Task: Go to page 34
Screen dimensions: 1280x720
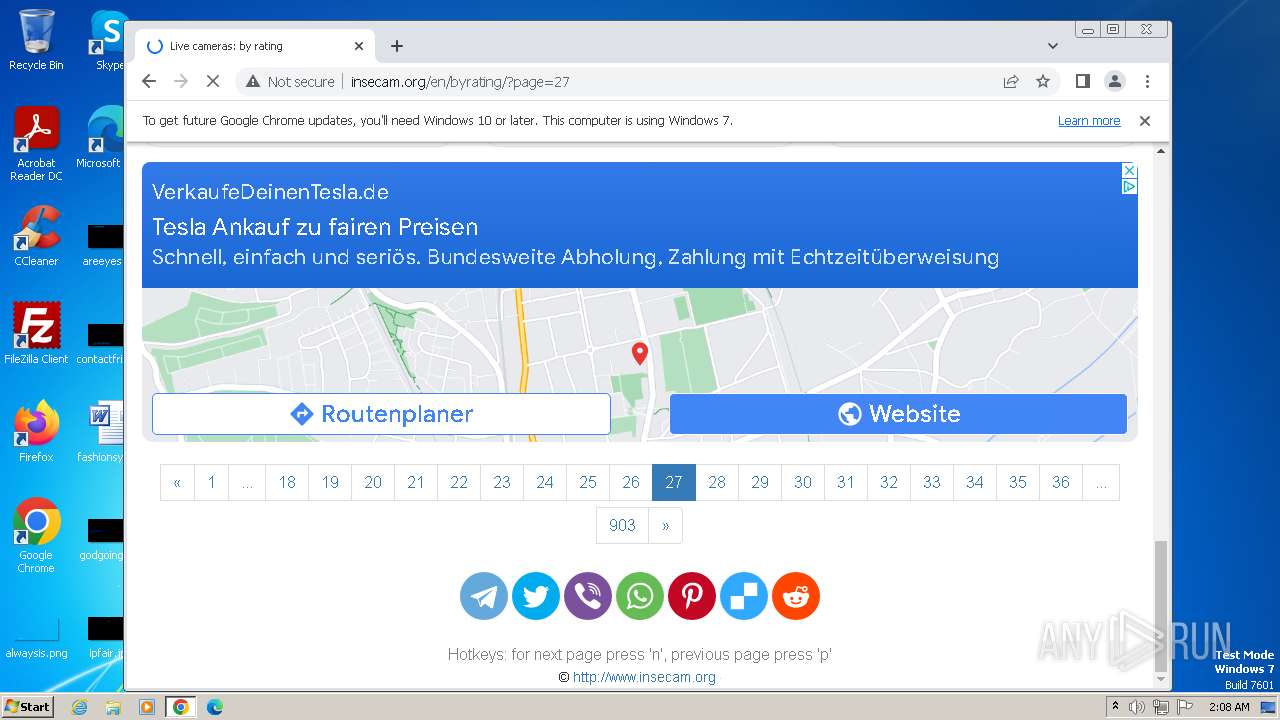Action: (x=975, y=482)
